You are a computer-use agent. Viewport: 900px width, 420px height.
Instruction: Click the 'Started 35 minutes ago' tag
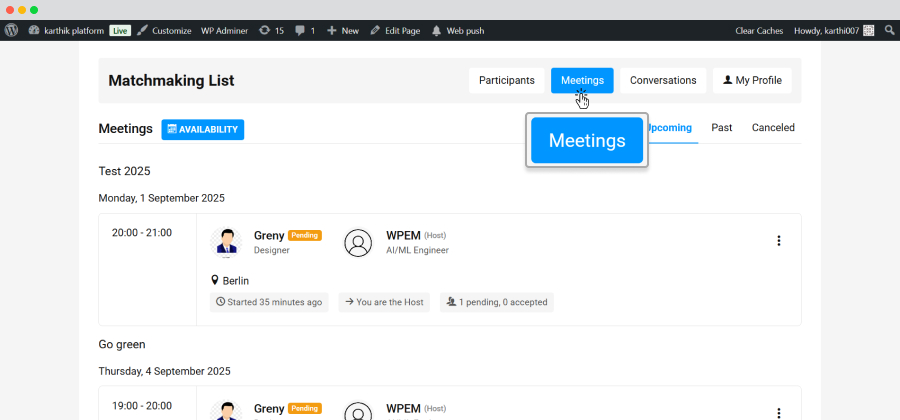click(x=269, y=302)
